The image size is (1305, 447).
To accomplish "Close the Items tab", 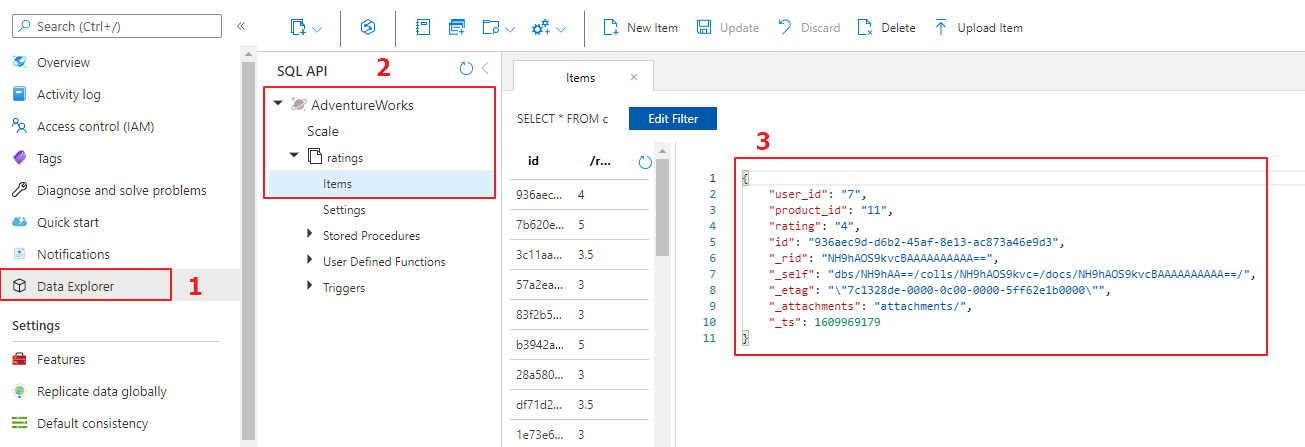I will pos(634,77).
